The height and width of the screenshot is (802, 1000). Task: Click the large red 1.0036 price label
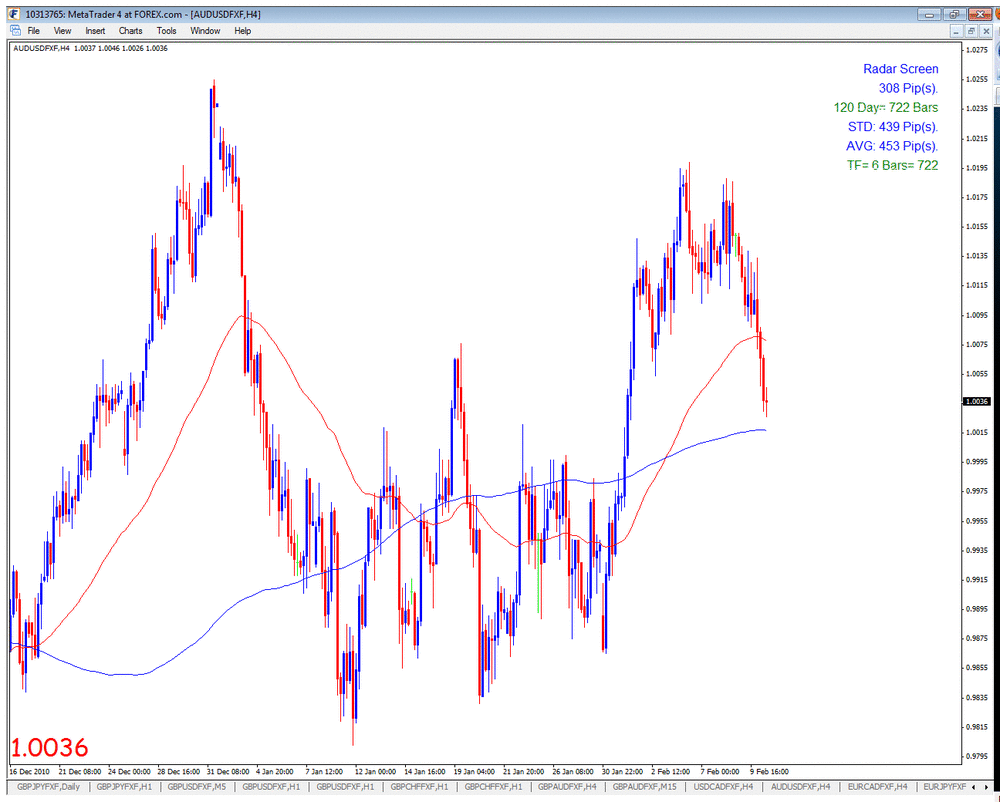pyautogui.click(x=50, y=747)
